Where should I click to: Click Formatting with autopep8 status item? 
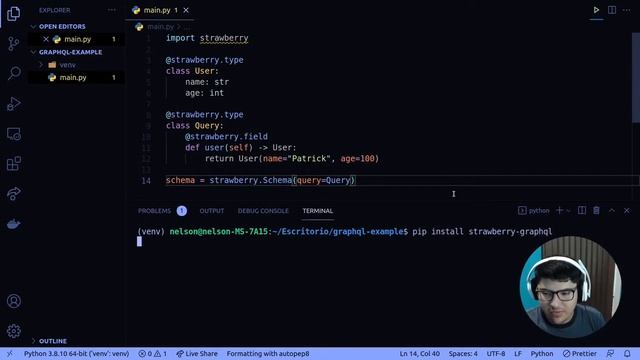(268, 353)
